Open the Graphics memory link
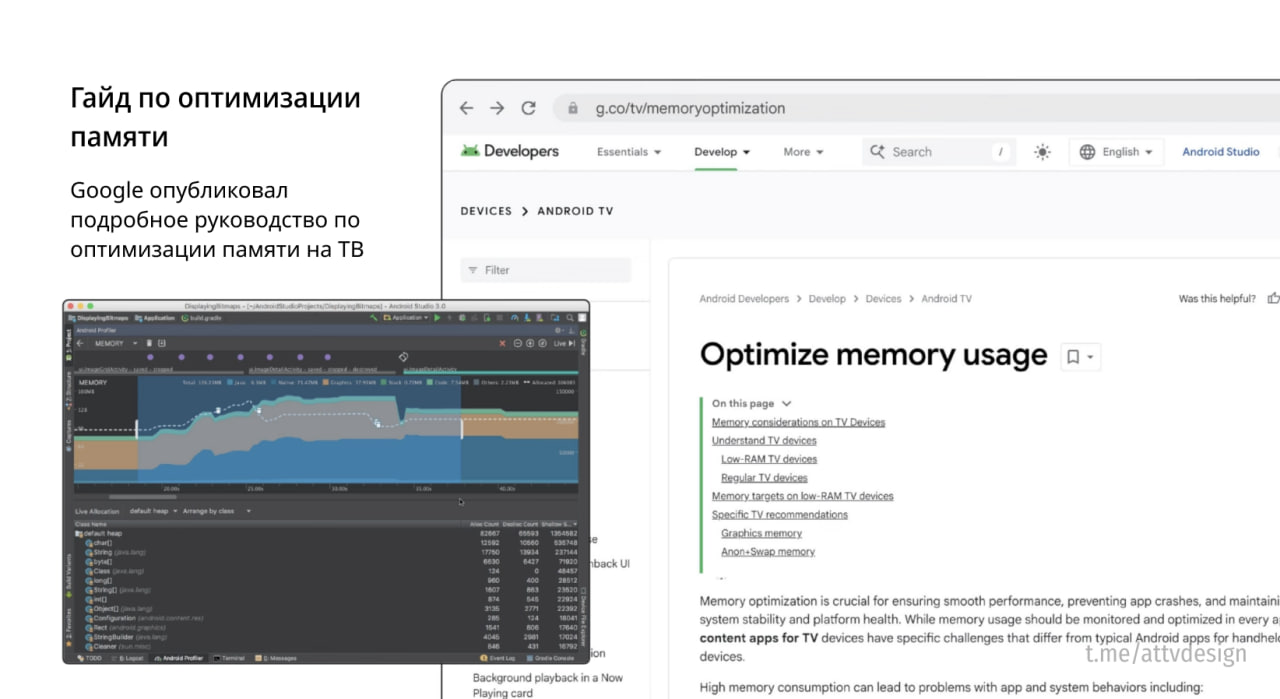Viewport: 1280px width, 699px height. [x=761, y=533]
